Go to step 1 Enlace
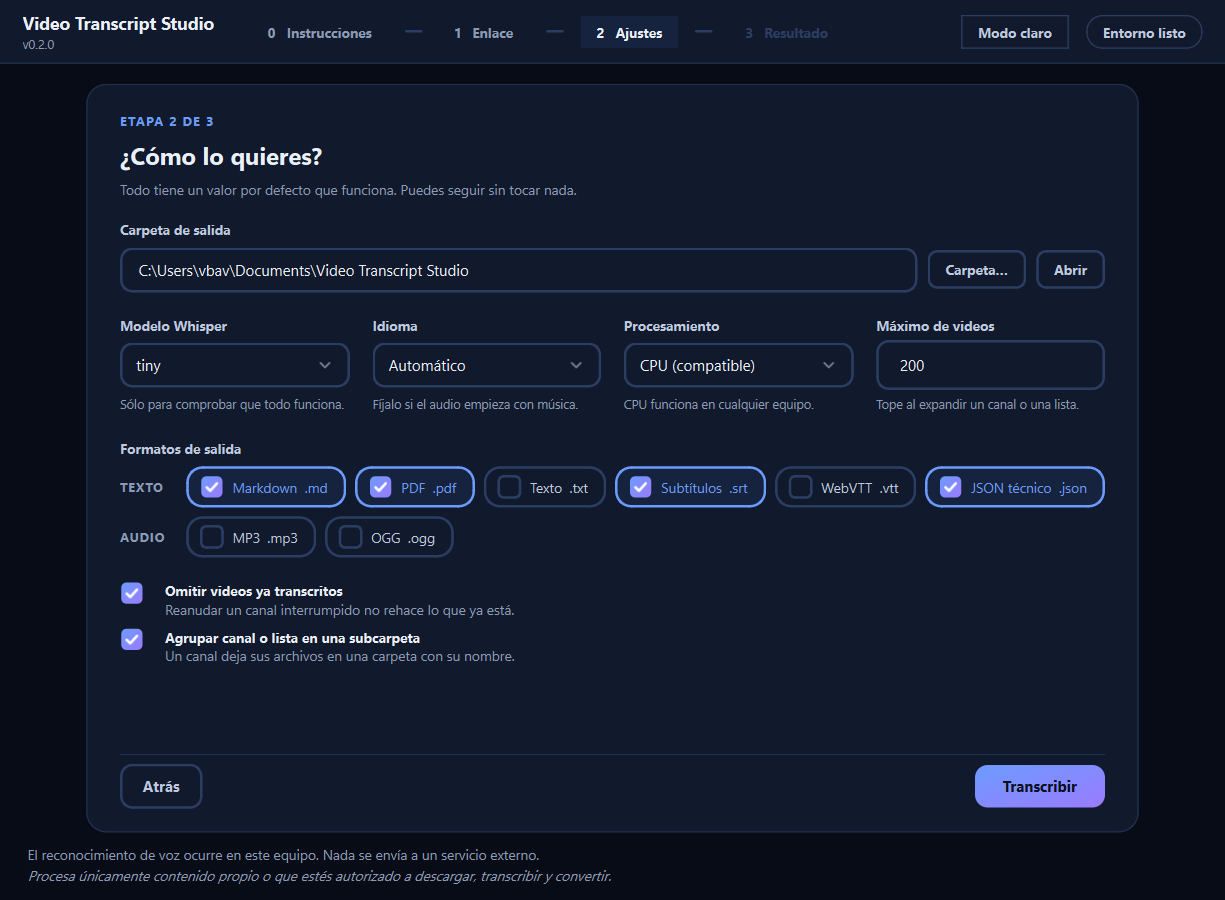1225x900 pixels. click(484, 33)
